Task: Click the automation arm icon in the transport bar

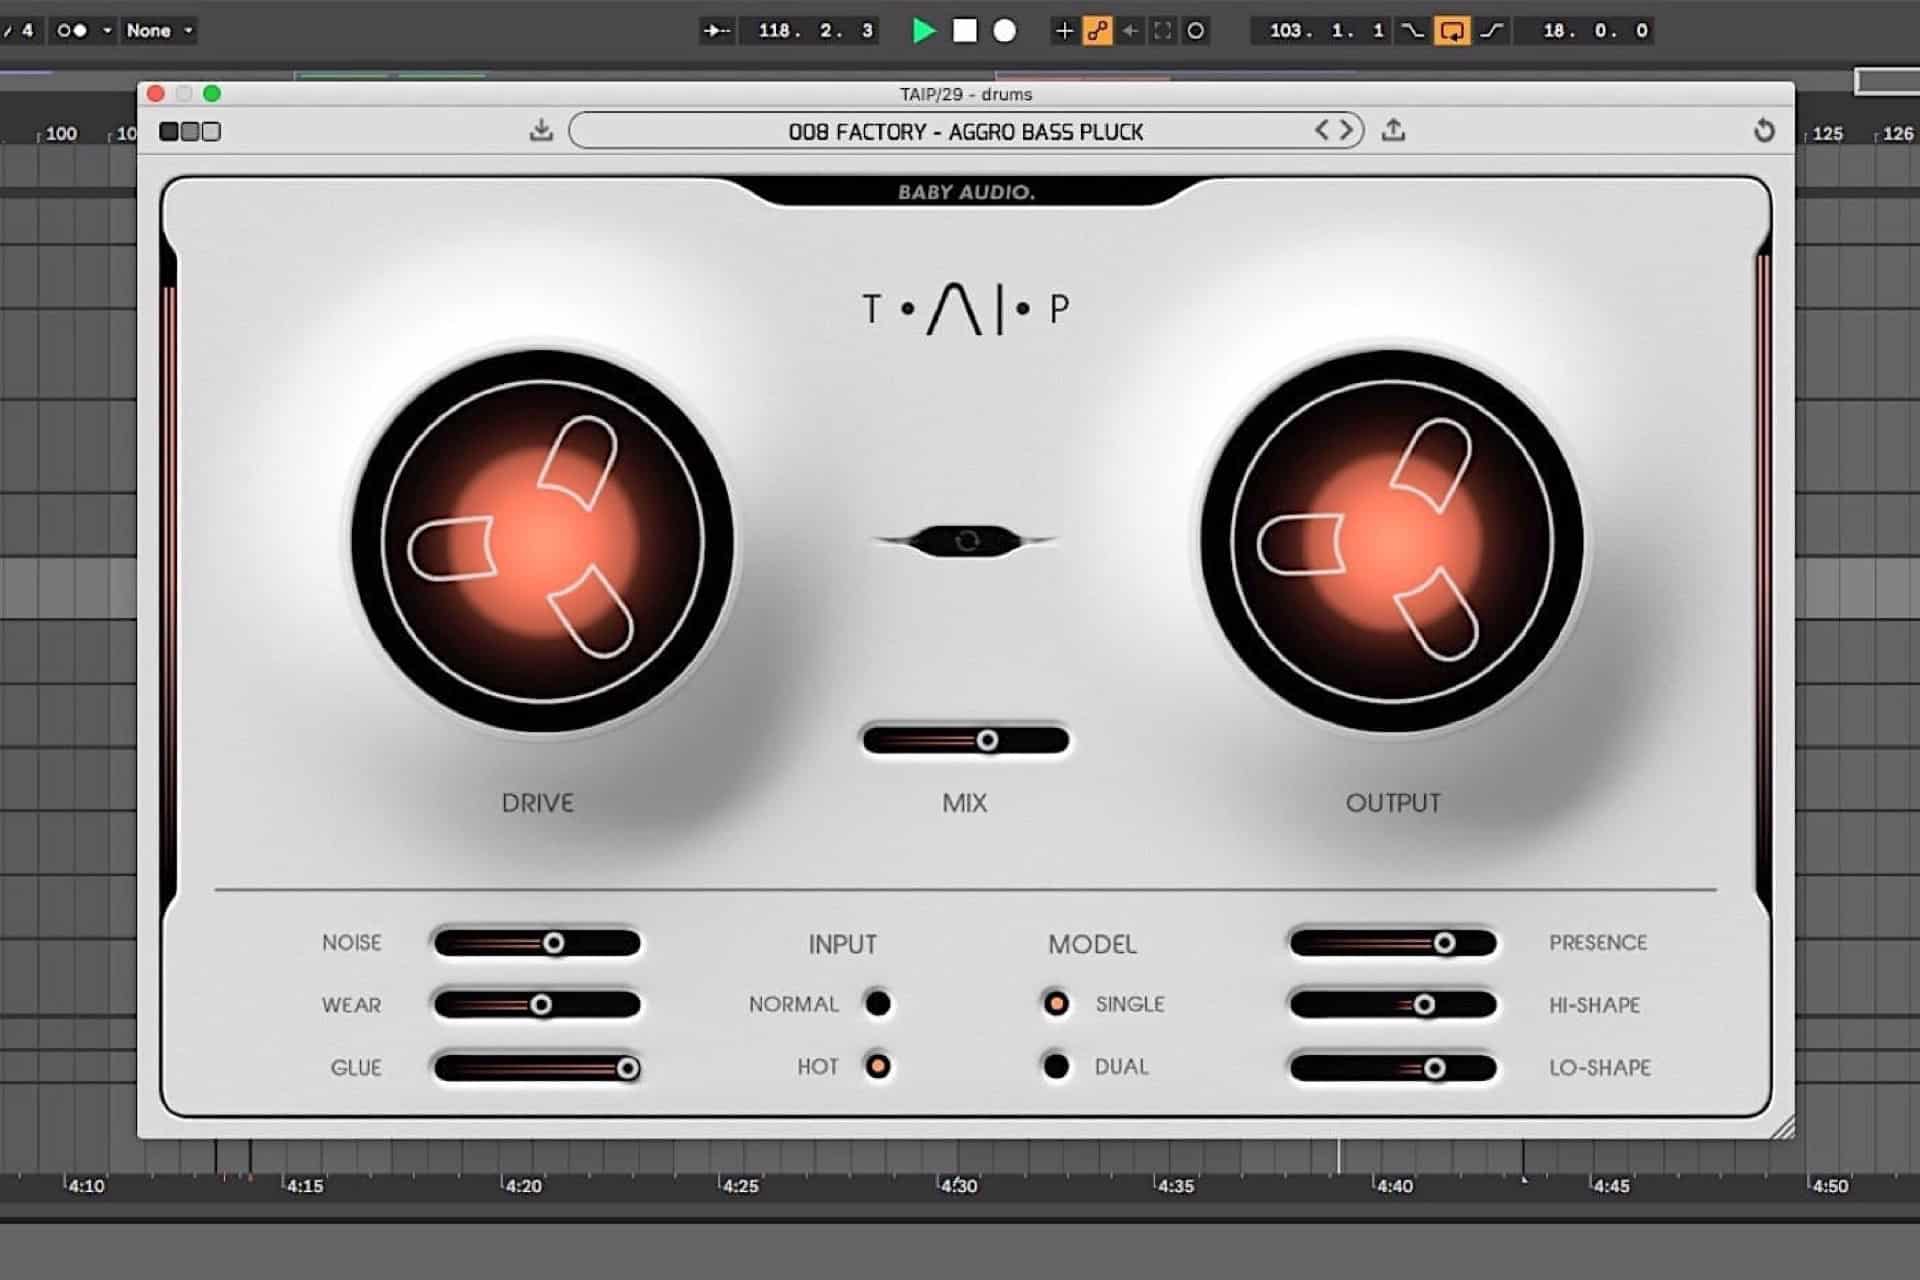Action: pos(1098,31)
